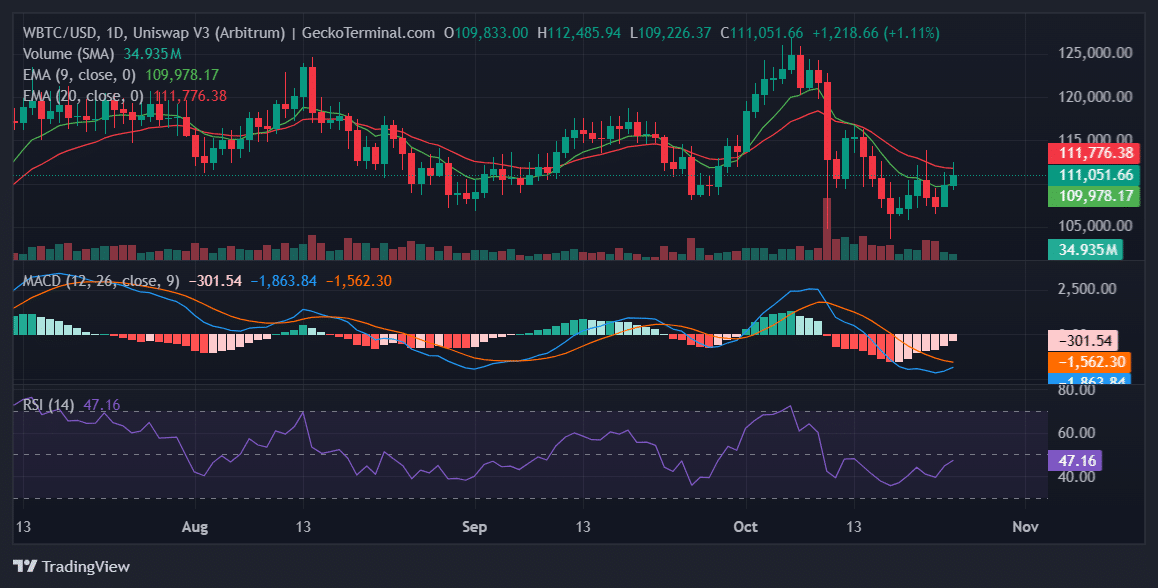Viewport: 1158px width, 588px height.
Task: Click the 111,051.66 current price tag
Action: tap(1095, 175)
